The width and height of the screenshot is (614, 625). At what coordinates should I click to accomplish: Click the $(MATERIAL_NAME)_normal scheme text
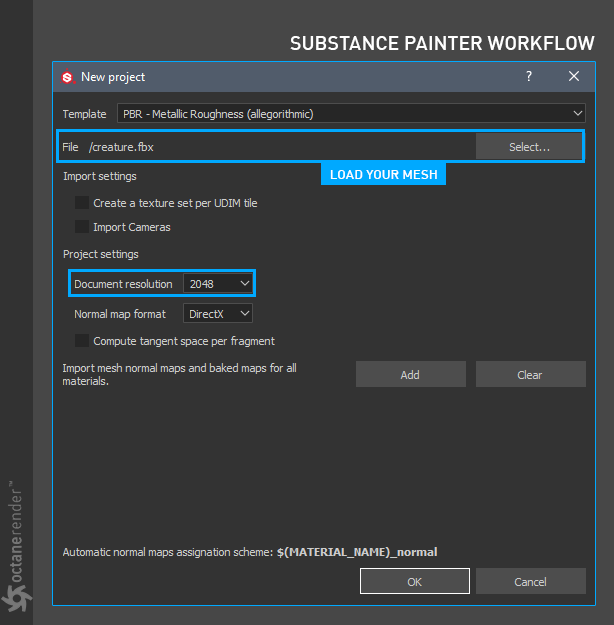point(357,552)
